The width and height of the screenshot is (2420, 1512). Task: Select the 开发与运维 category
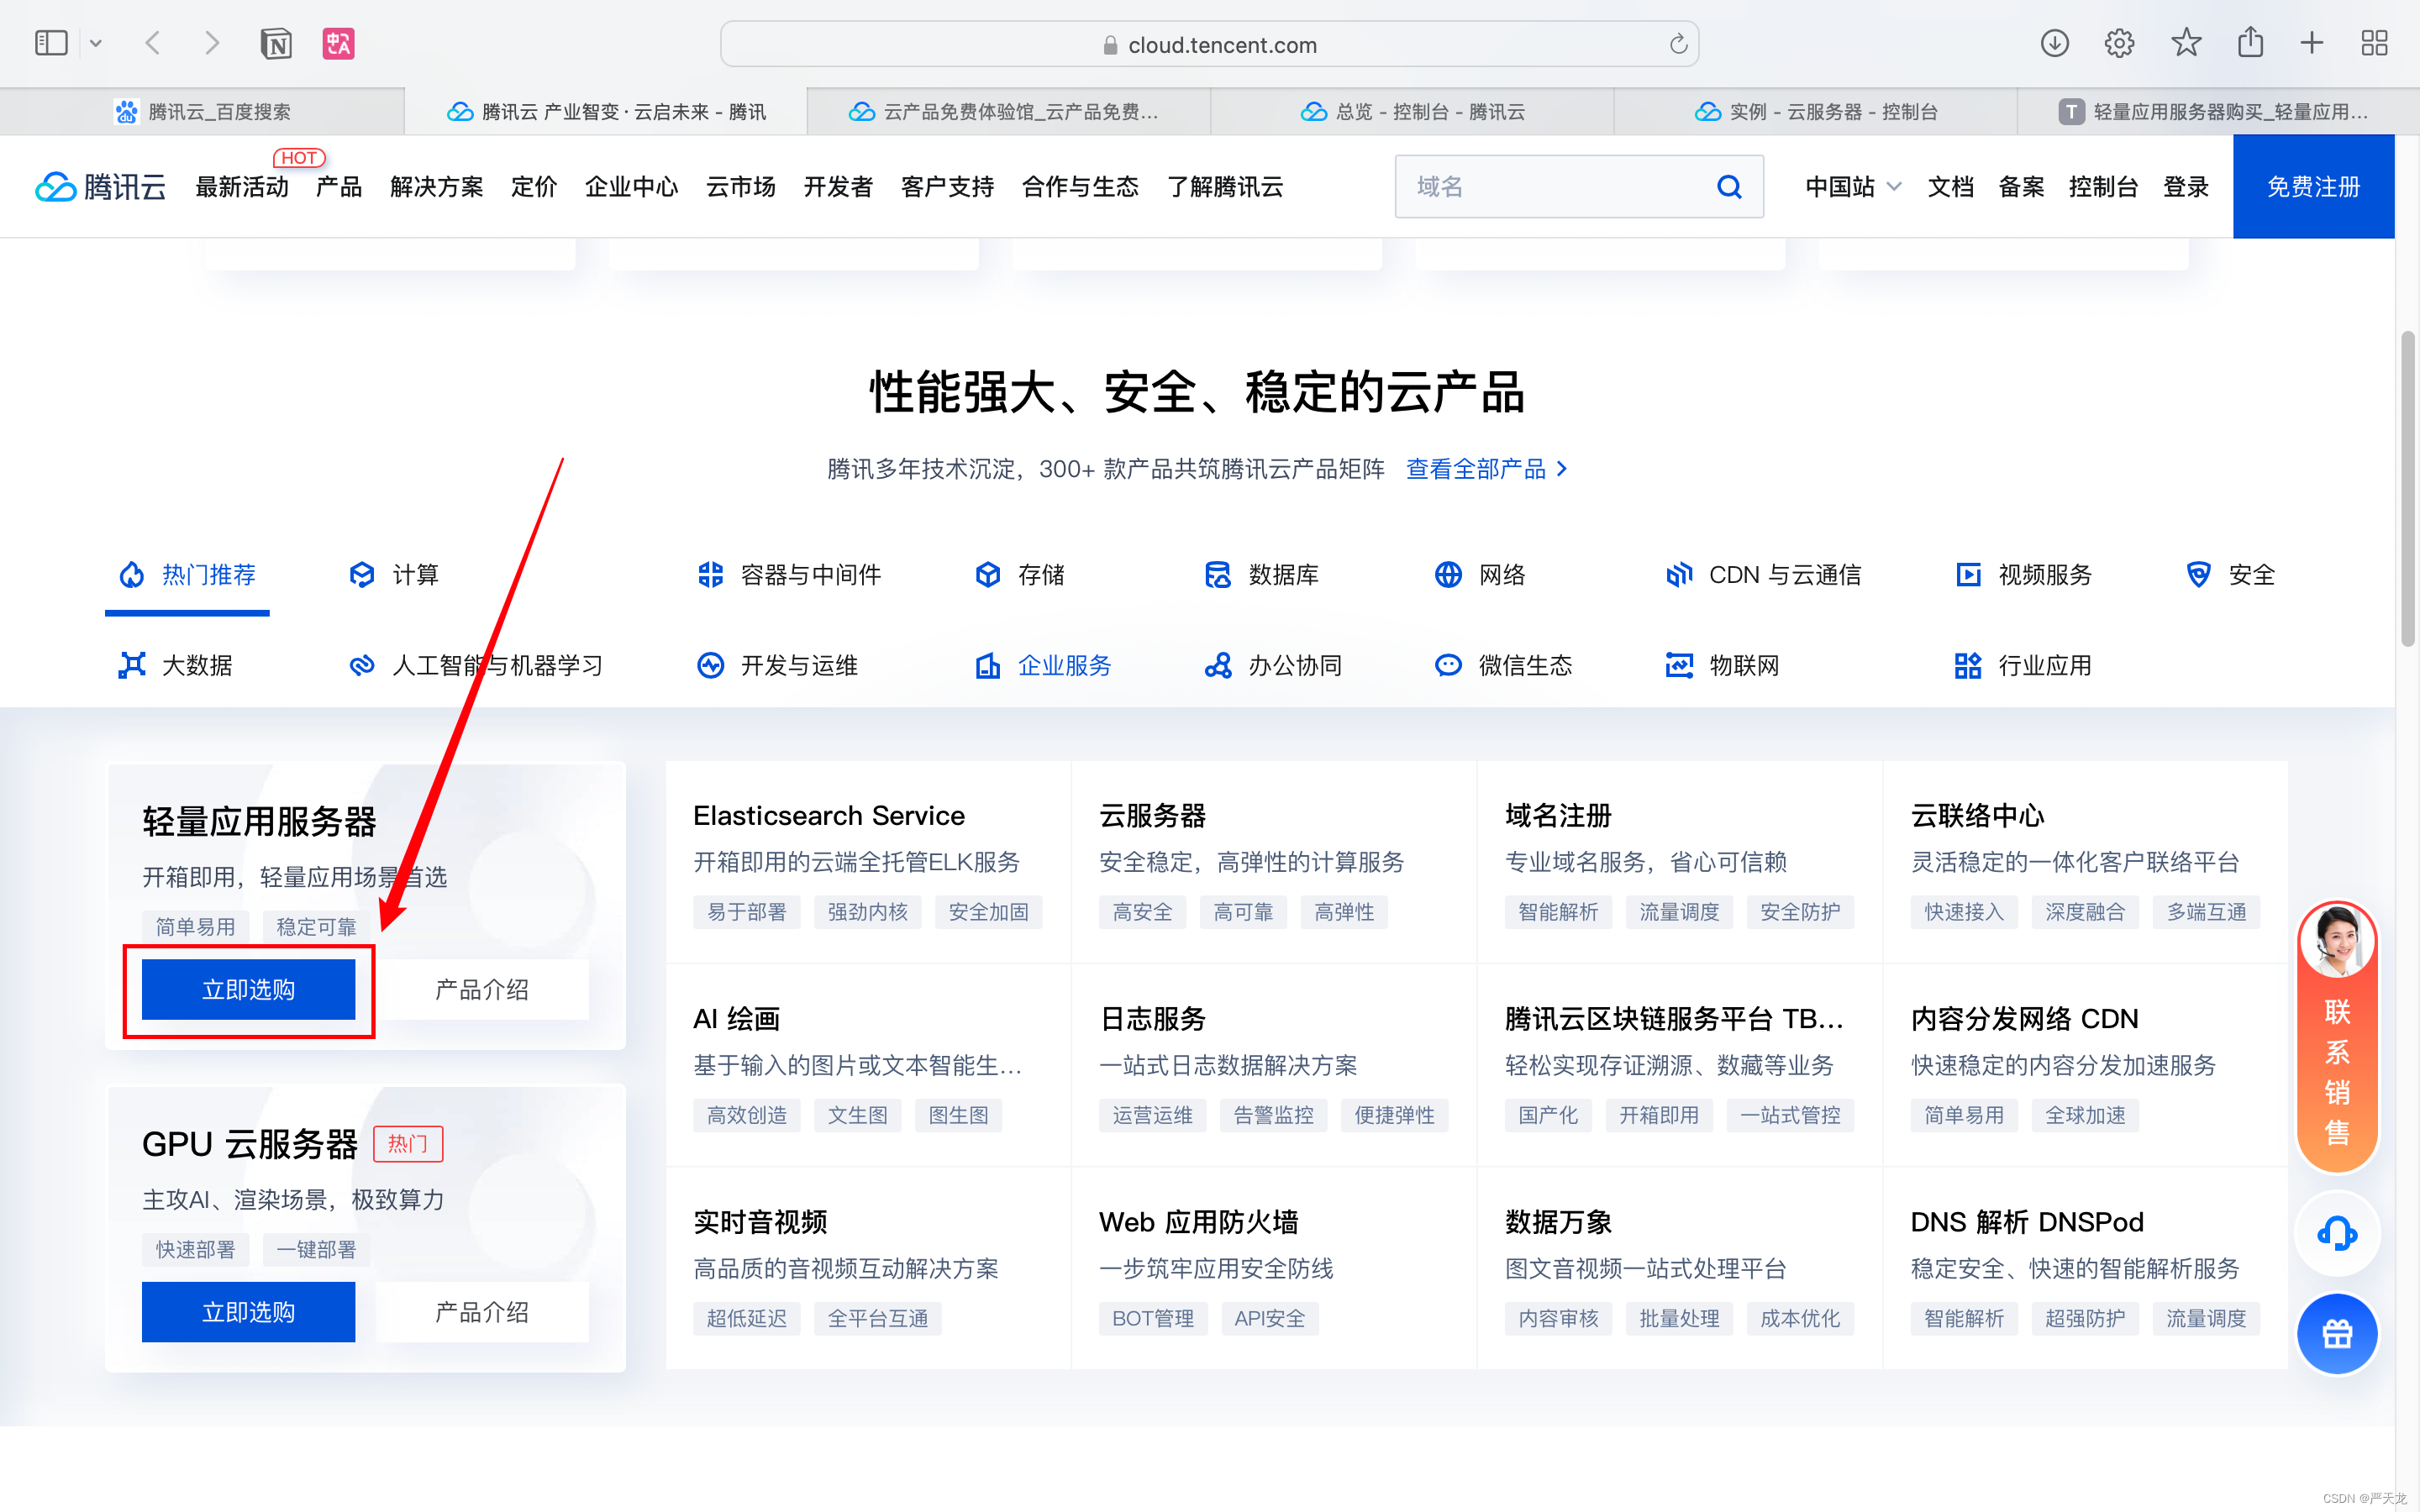pos(777,665)
